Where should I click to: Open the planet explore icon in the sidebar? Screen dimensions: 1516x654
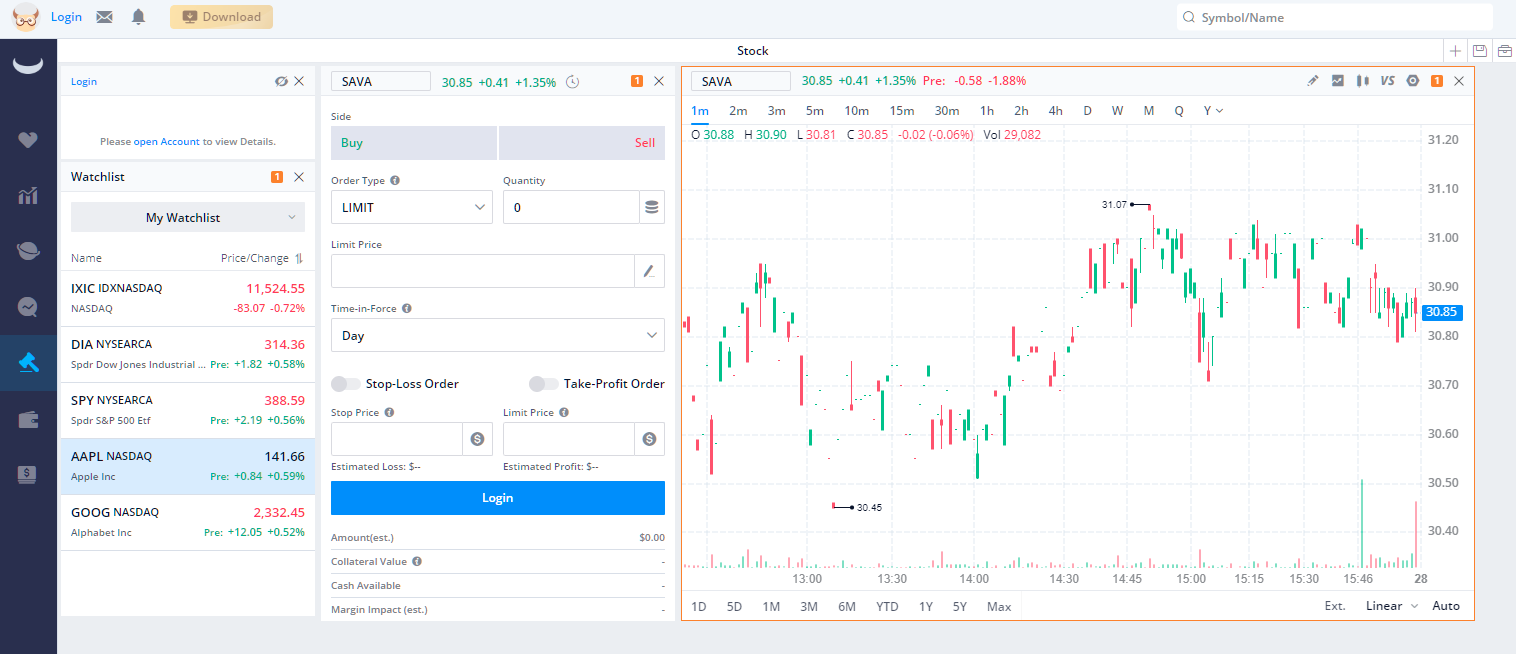coord(28,251)
